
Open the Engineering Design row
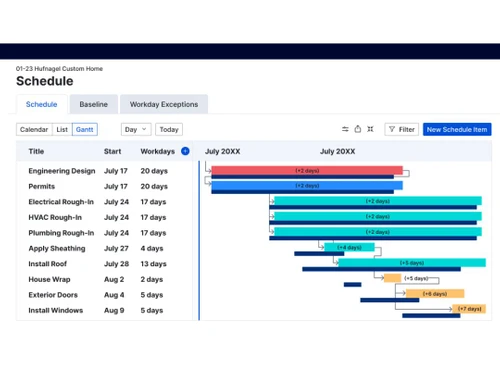click(x=104, y=171)
